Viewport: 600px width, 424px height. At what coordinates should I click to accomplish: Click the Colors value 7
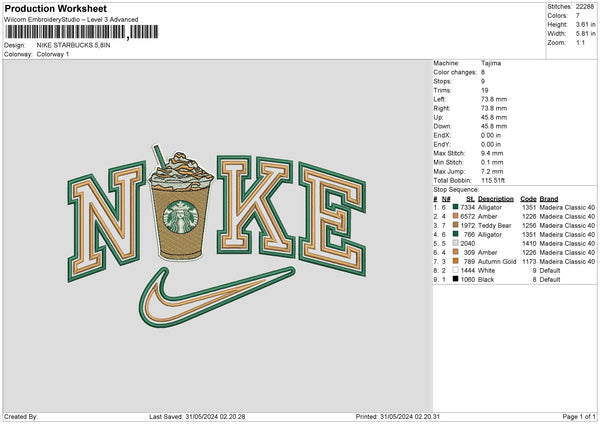[x=578, y=16]
